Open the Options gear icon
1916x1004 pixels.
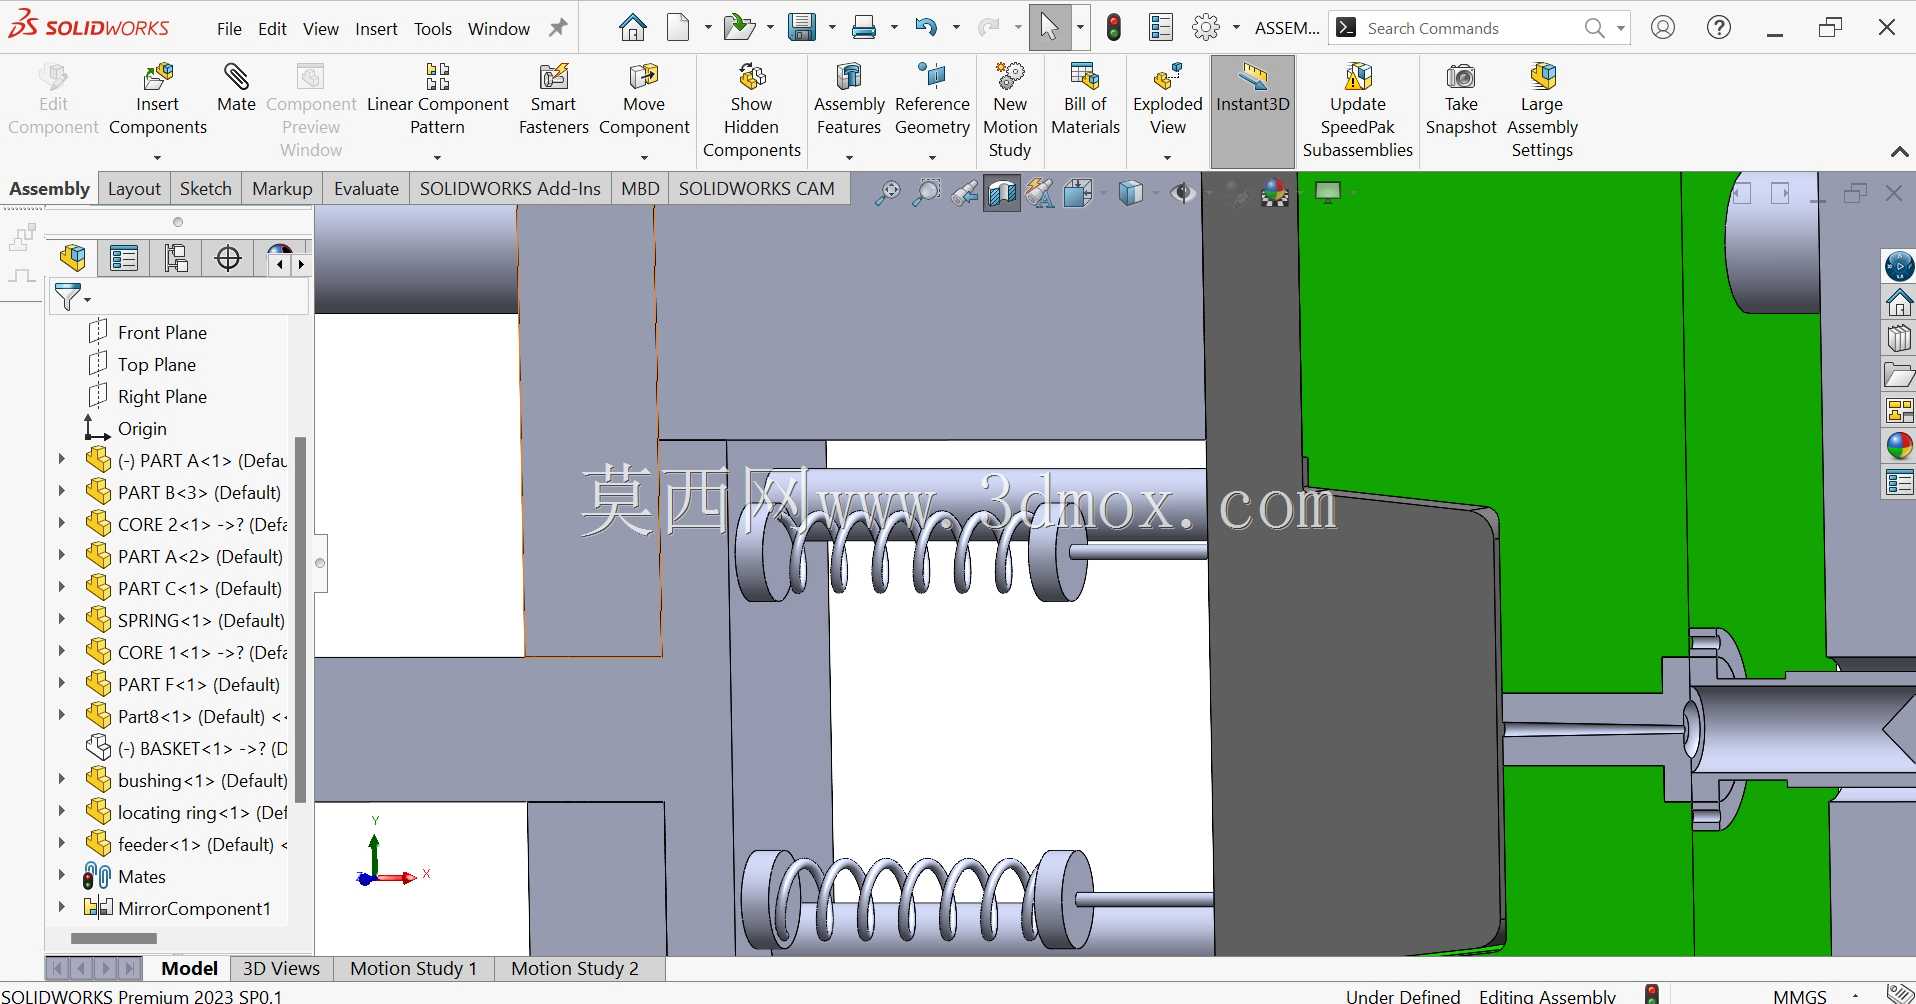(x=1207, y=28)
